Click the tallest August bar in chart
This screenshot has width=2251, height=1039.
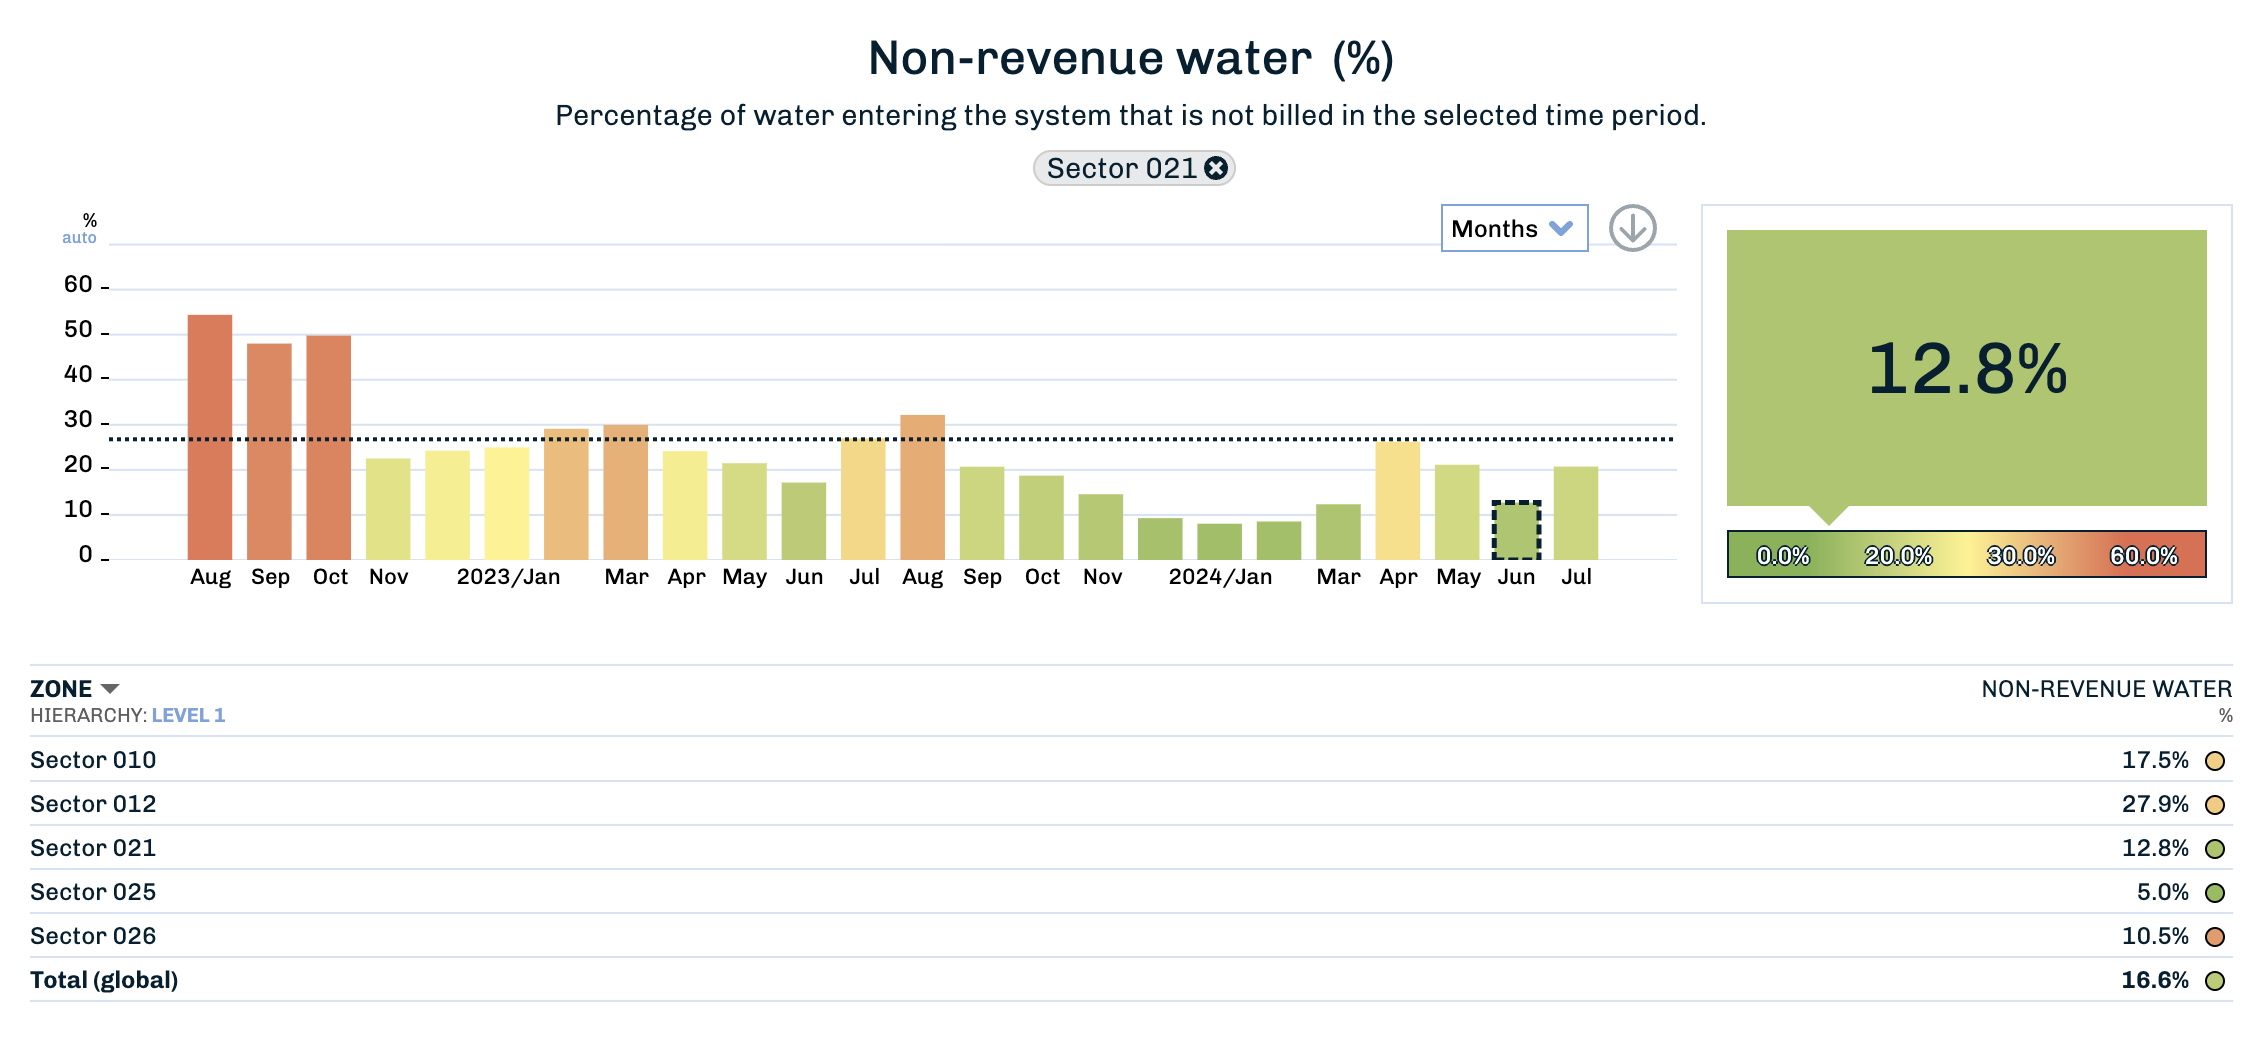(x=210, y=437)
